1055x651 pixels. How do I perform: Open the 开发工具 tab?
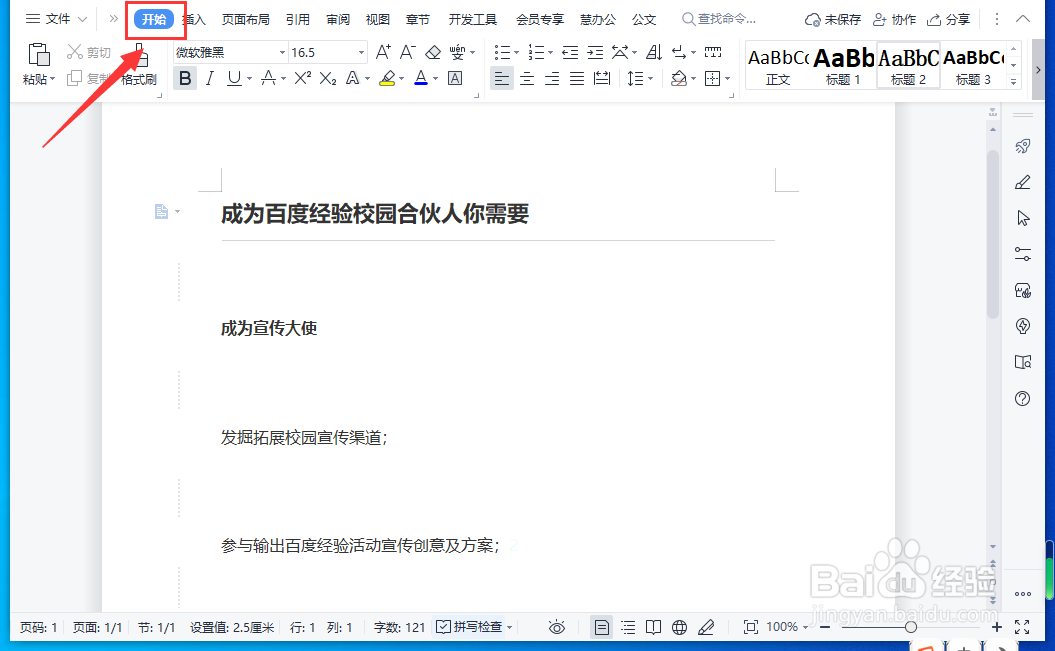(x=472, y=20)
